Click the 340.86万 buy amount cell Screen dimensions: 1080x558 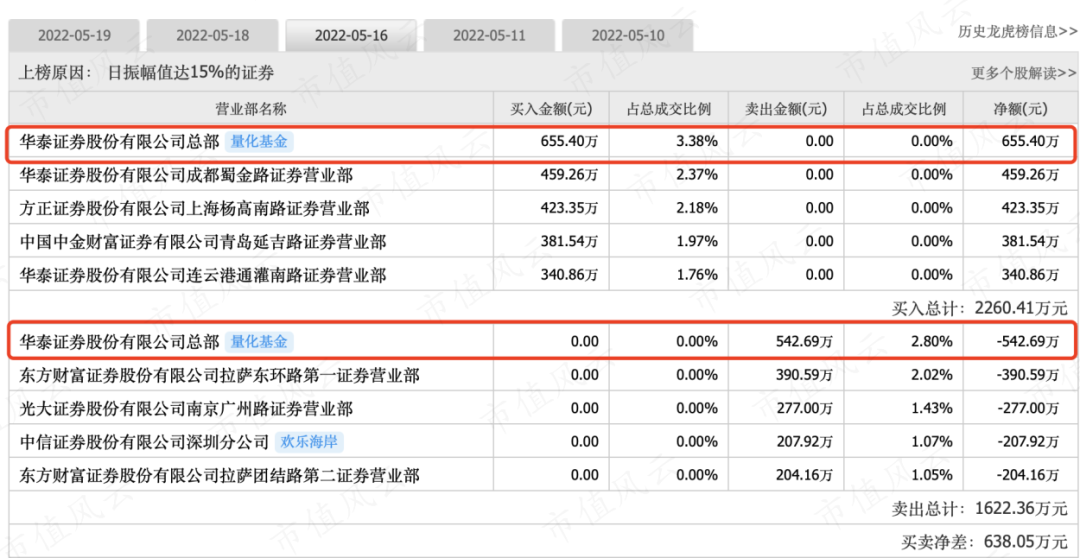pos(568,276)
